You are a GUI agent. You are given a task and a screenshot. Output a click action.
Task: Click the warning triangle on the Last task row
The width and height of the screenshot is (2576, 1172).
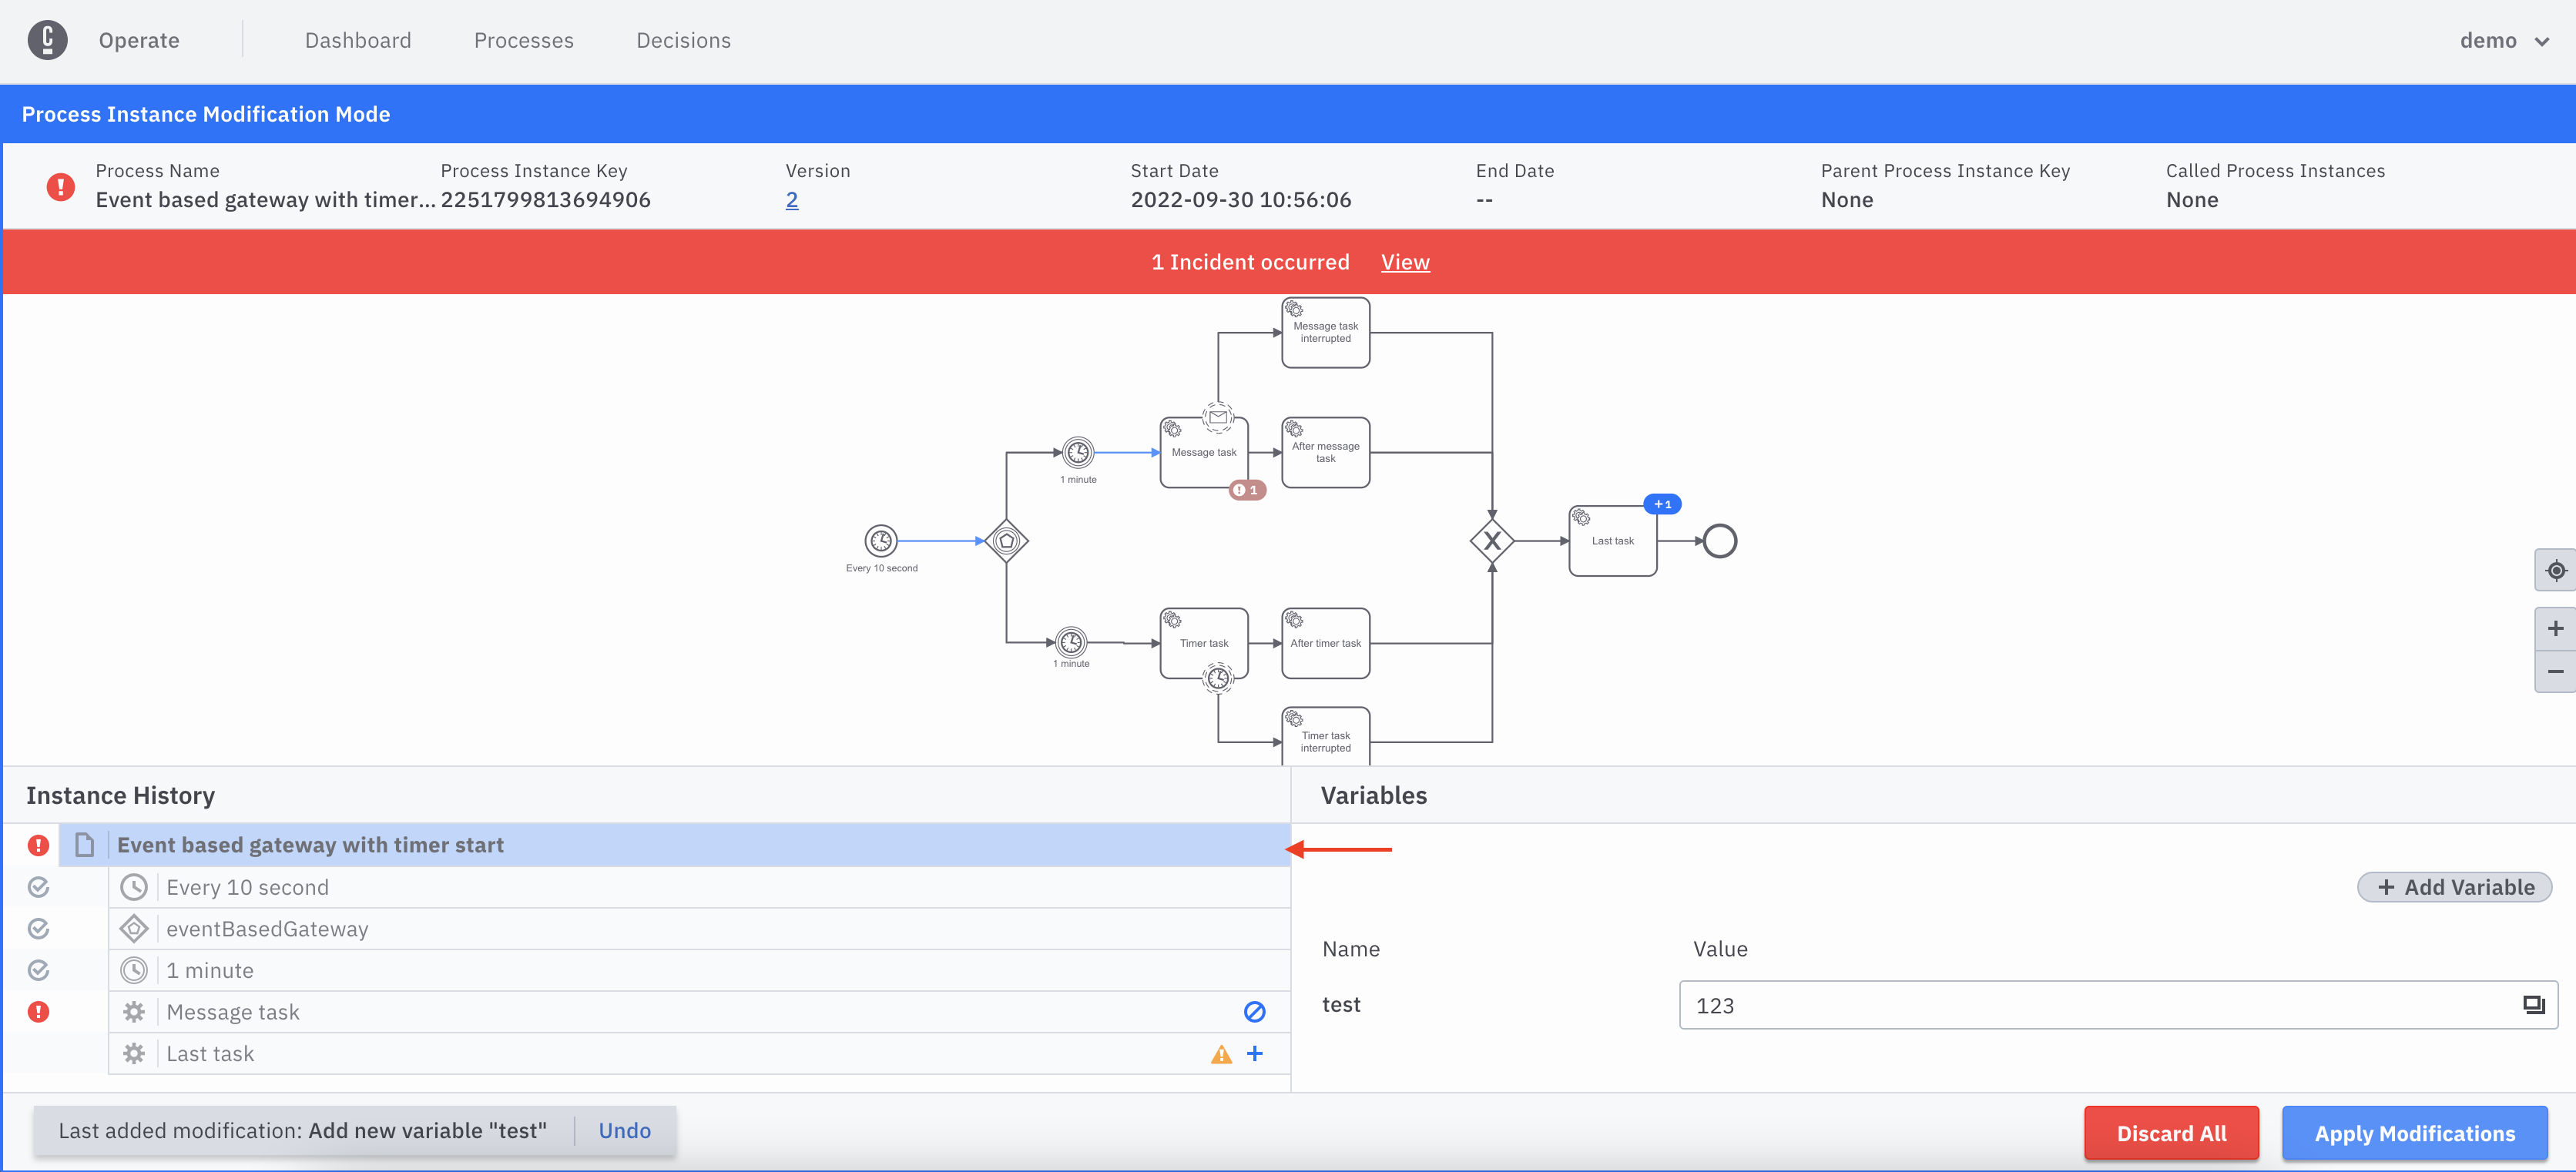point(1221,1054)
